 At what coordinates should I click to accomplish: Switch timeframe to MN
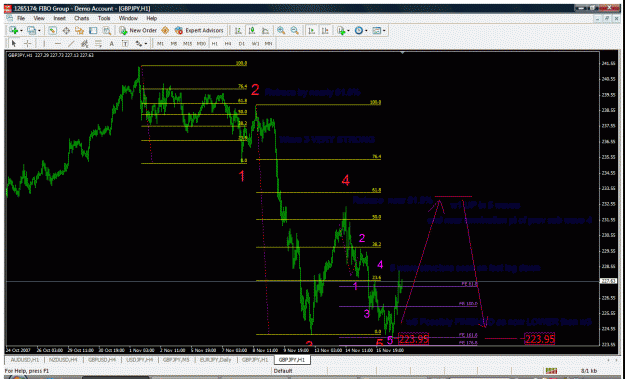pos(268,43)
